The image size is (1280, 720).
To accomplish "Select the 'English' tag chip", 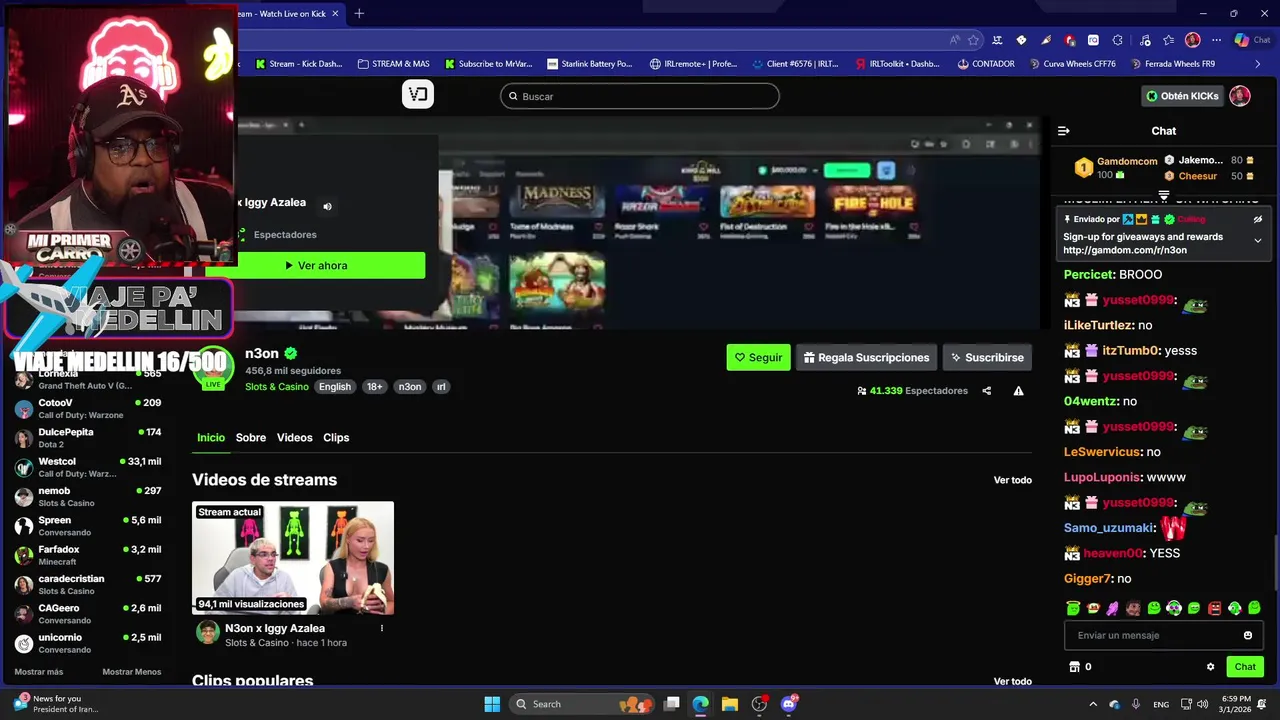I will pos(335,387).
